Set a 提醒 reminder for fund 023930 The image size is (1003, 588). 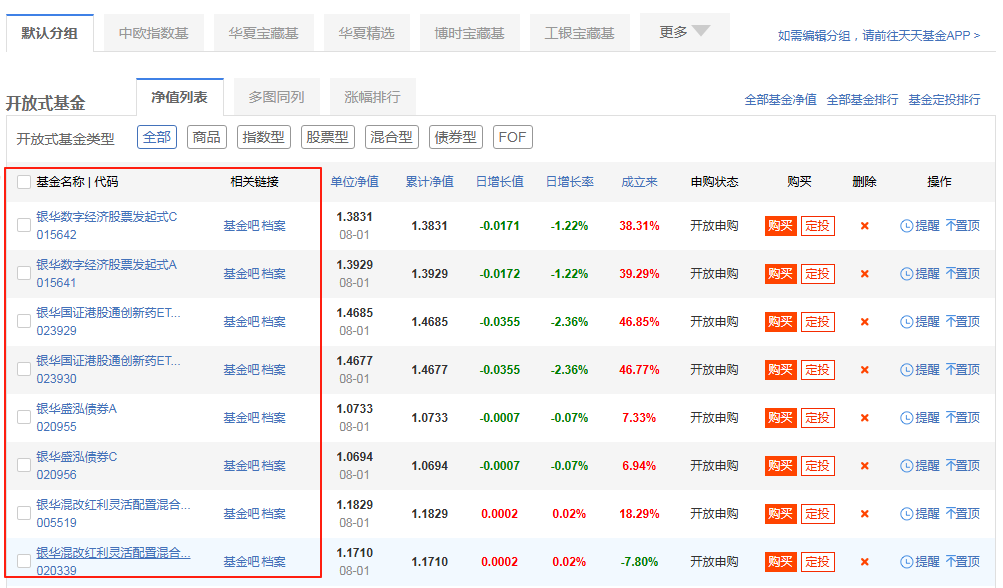pyautogui.click(x=920, y=370)
